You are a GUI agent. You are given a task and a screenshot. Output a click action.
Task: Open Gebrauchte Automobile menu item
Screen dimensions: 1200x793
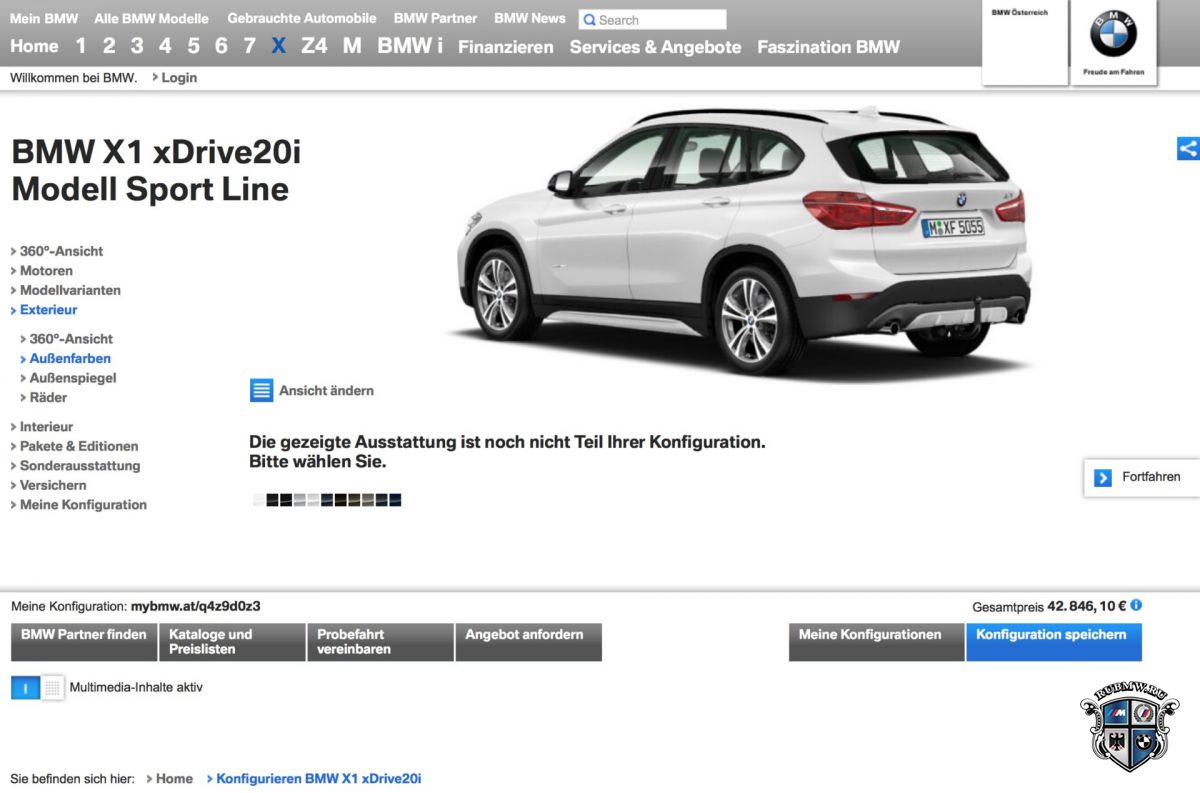(x=302, y=19)
